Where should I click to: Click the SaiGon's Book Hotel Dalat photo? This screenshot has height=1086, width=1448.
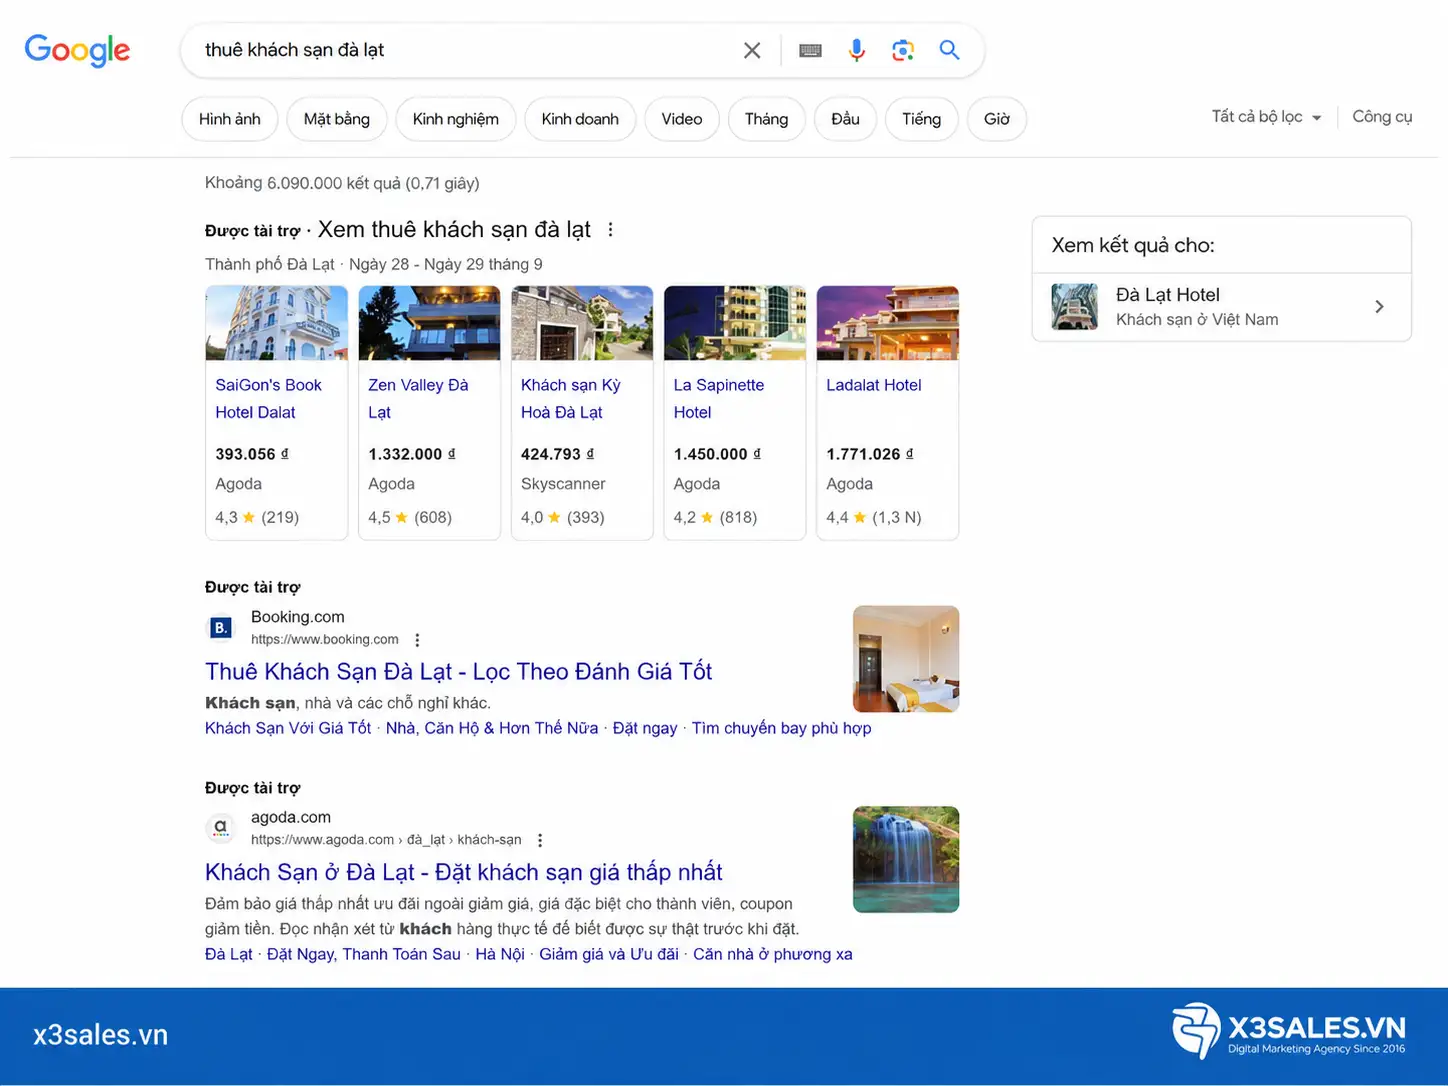(277, 323)
